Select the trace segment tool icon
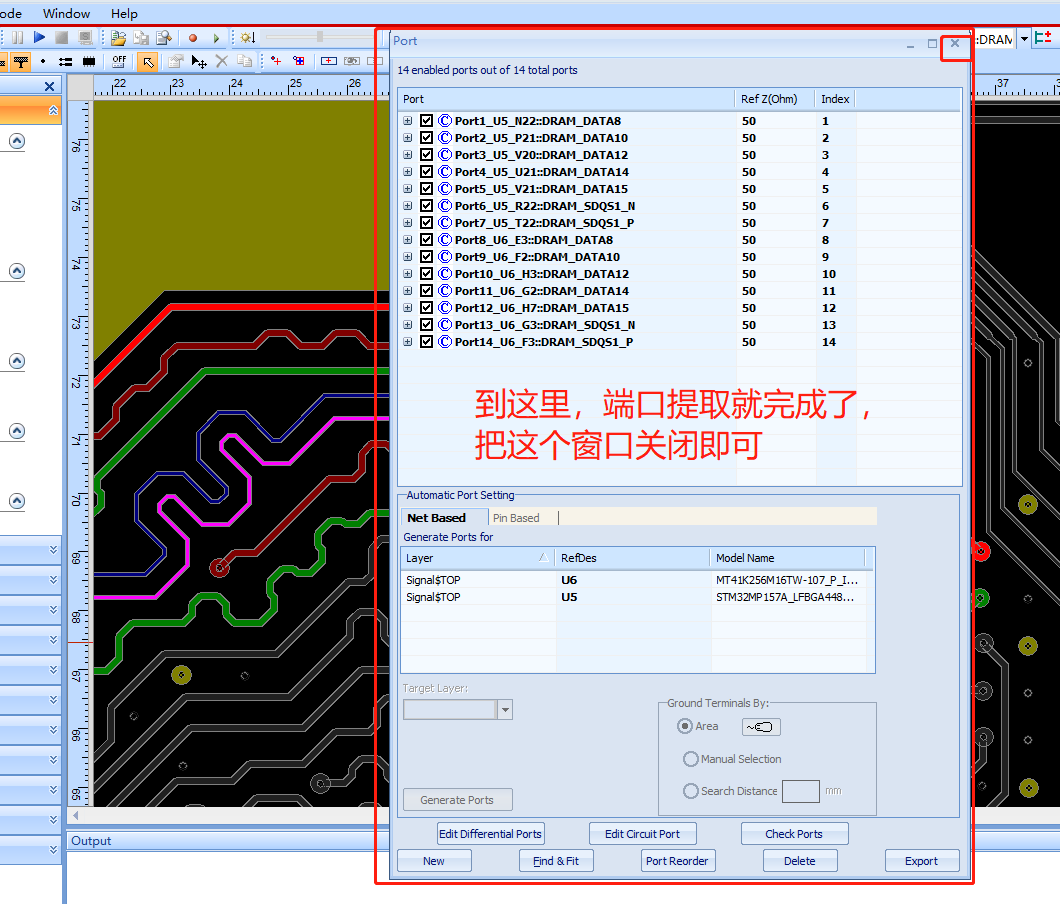The height and width of the screenshot is (904, 1060). (x=66, y=62)
